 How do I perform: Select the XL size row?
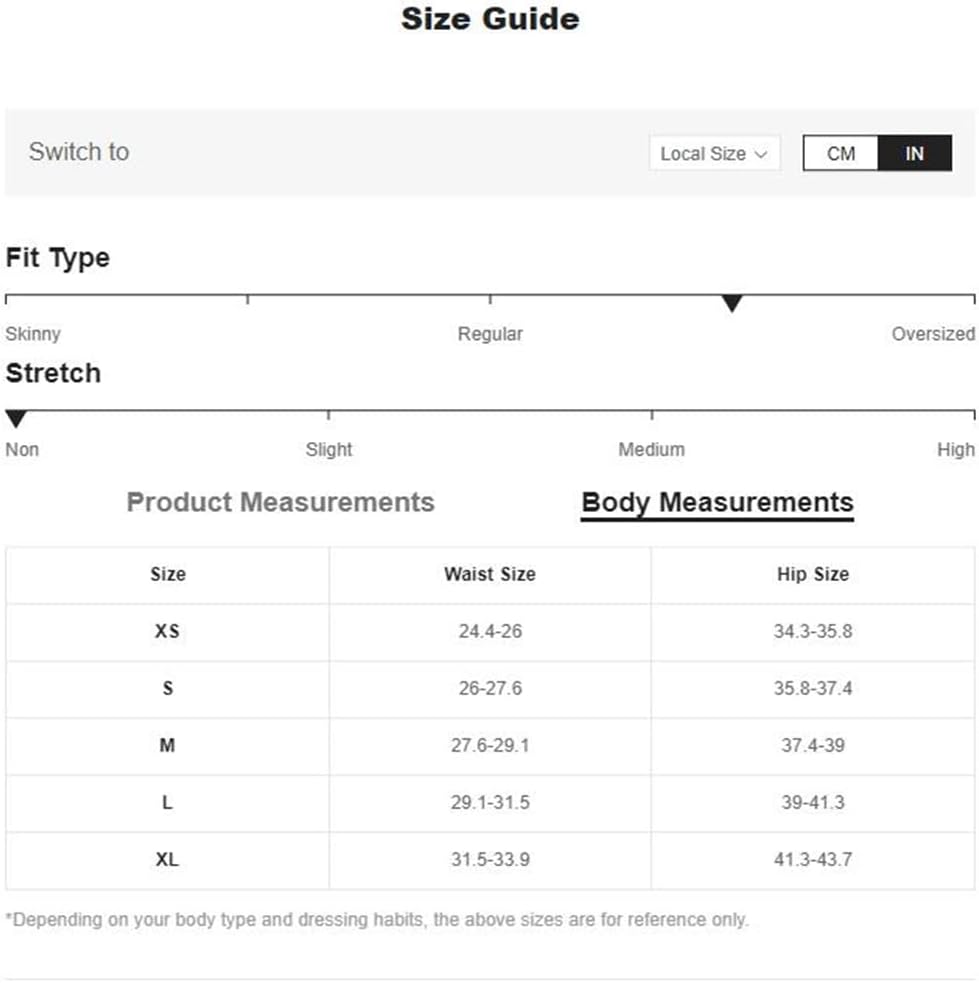tap(490, 860)
